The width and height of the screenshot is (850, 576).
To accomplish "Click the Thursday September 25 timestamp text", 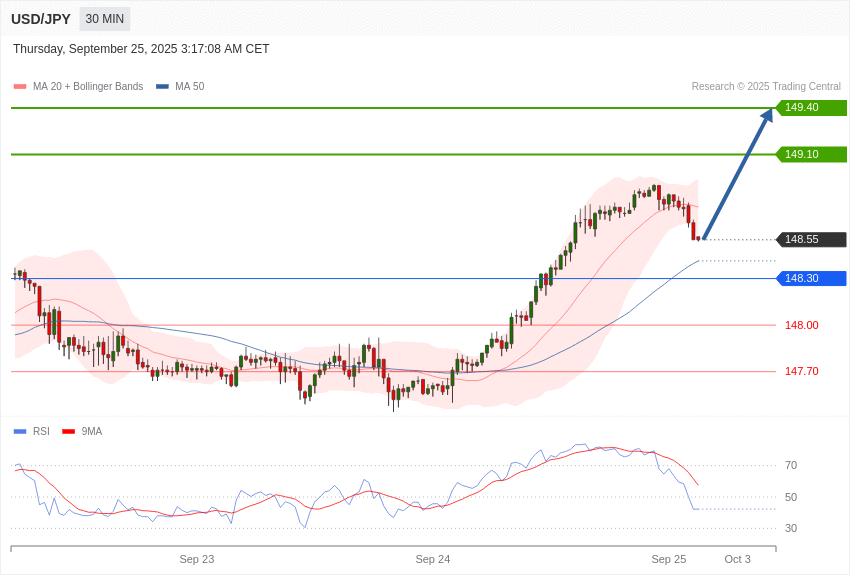I will pos(141,49).
